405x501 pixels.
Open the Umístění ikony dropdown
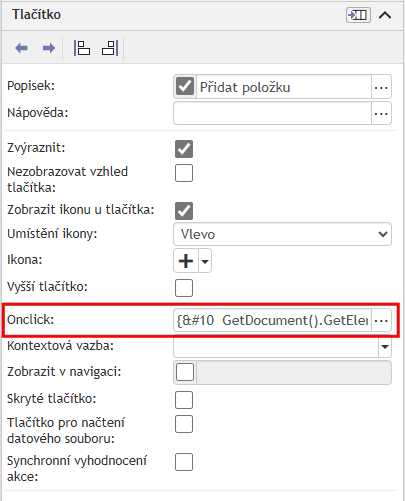click(x=282, y=234)
